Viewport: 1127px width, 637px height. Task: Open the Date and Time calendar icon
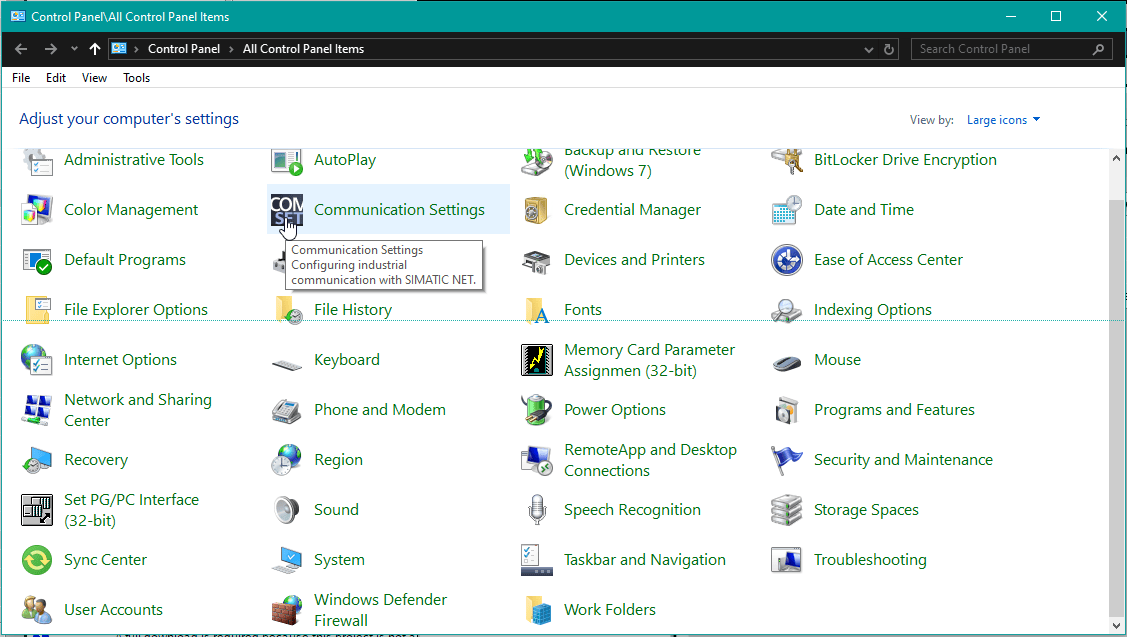pos(786,210)
